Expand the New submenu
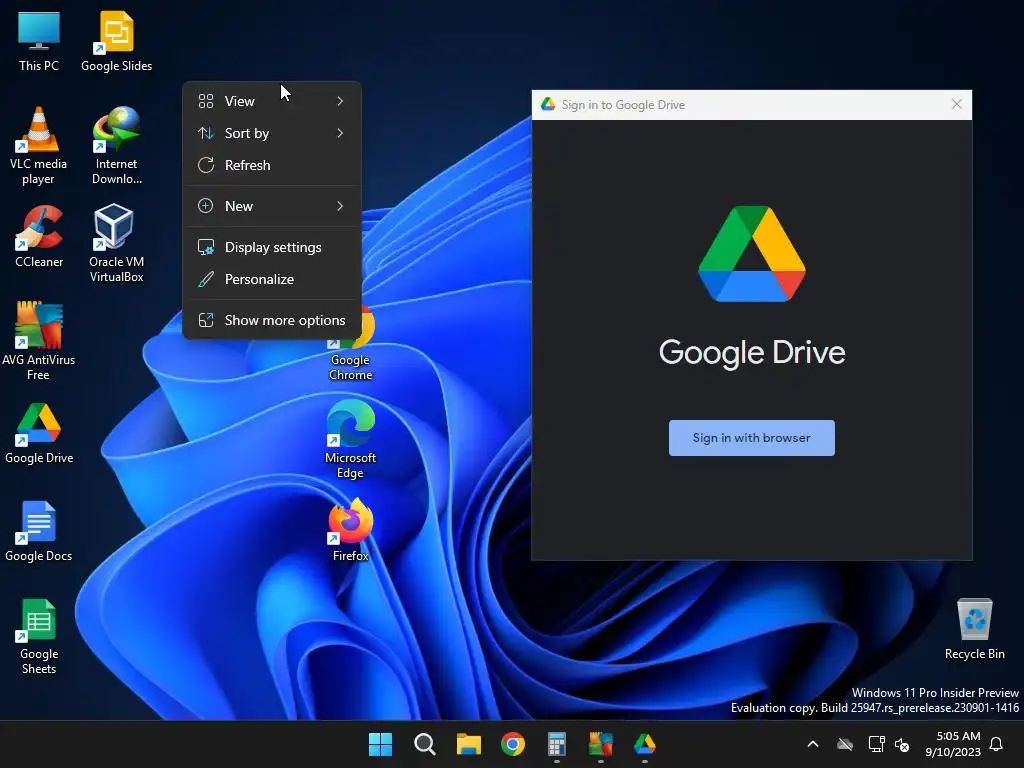This screenshot has height=768, width=1024. [272, 206]
